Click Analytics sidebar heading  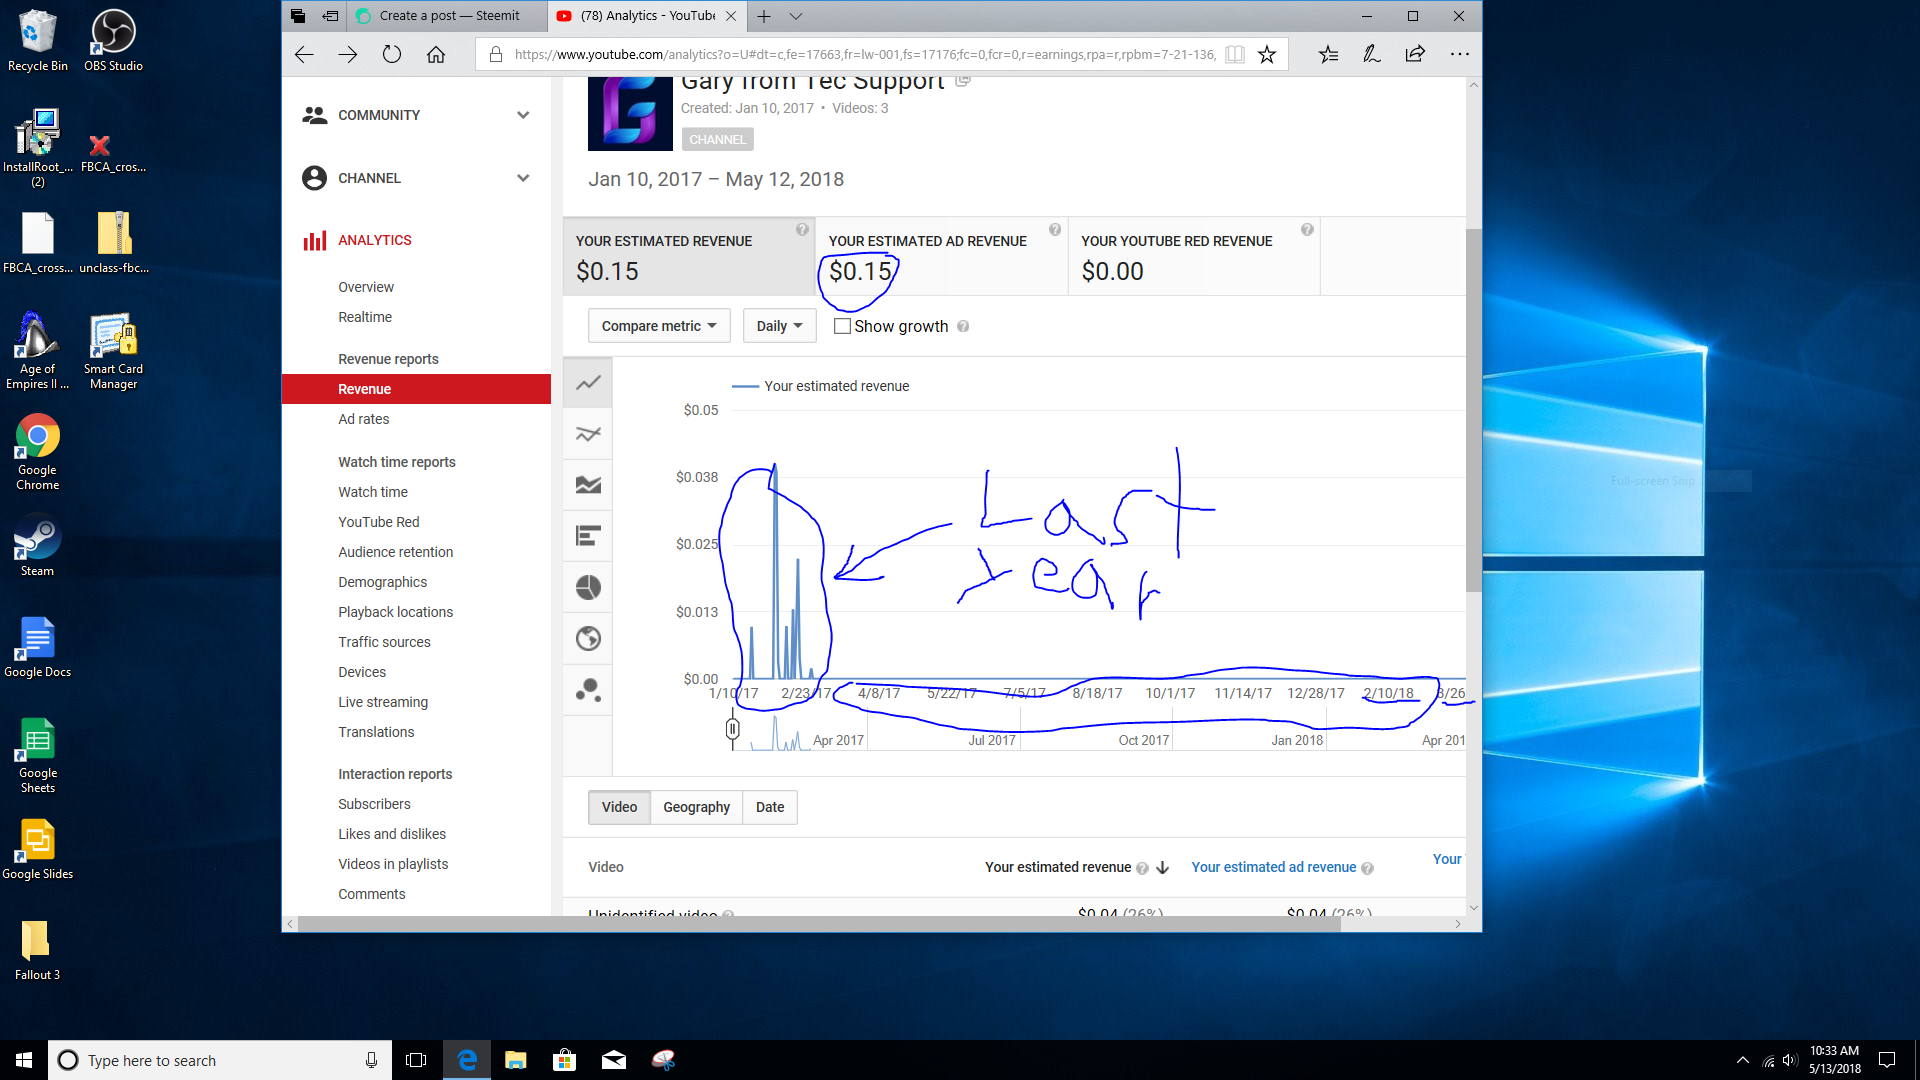pyautogui.click(x=374, y=240)
